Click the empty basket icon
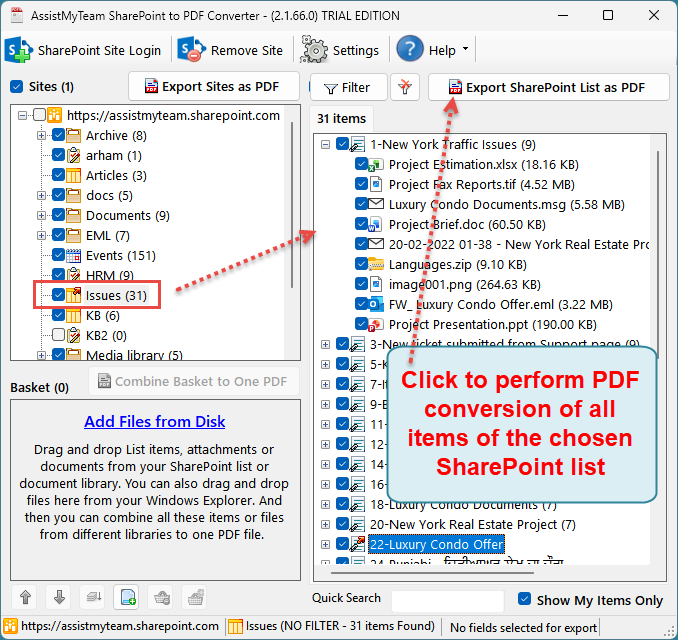Screen dimensions: 678x640 tap(195, 598)
